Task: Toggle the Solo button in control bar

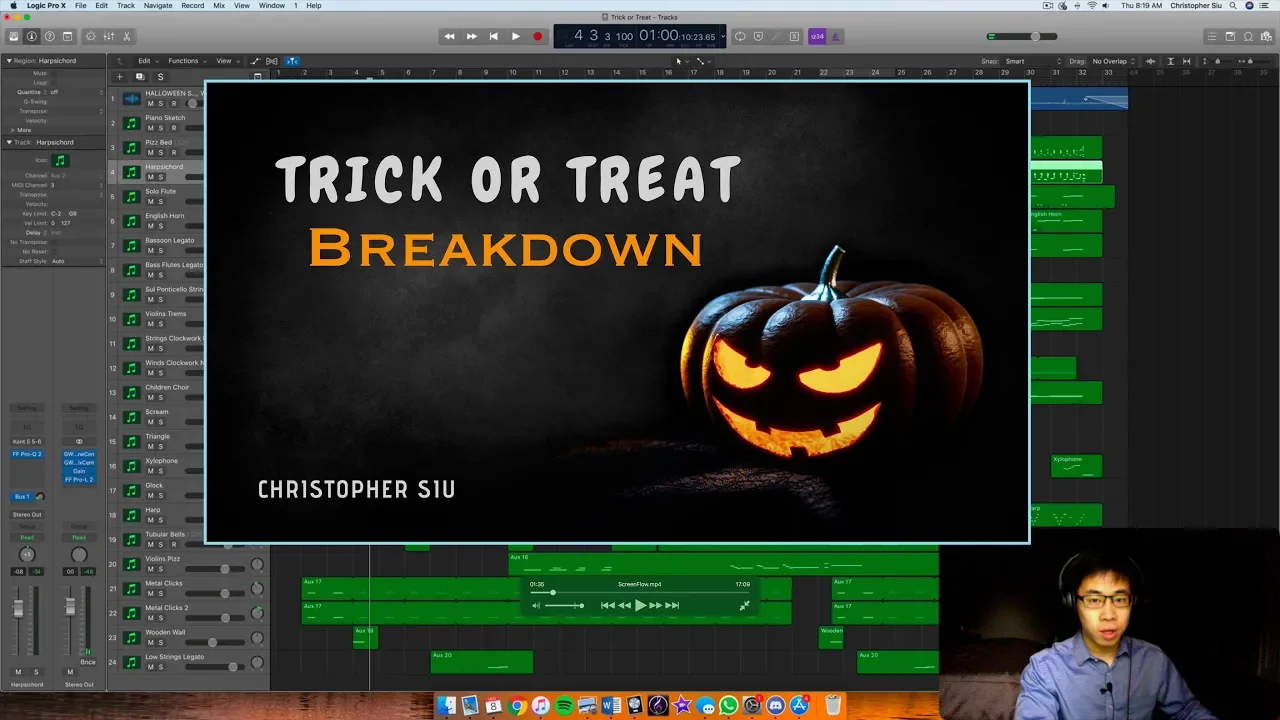Action: [x=794, y=36]
